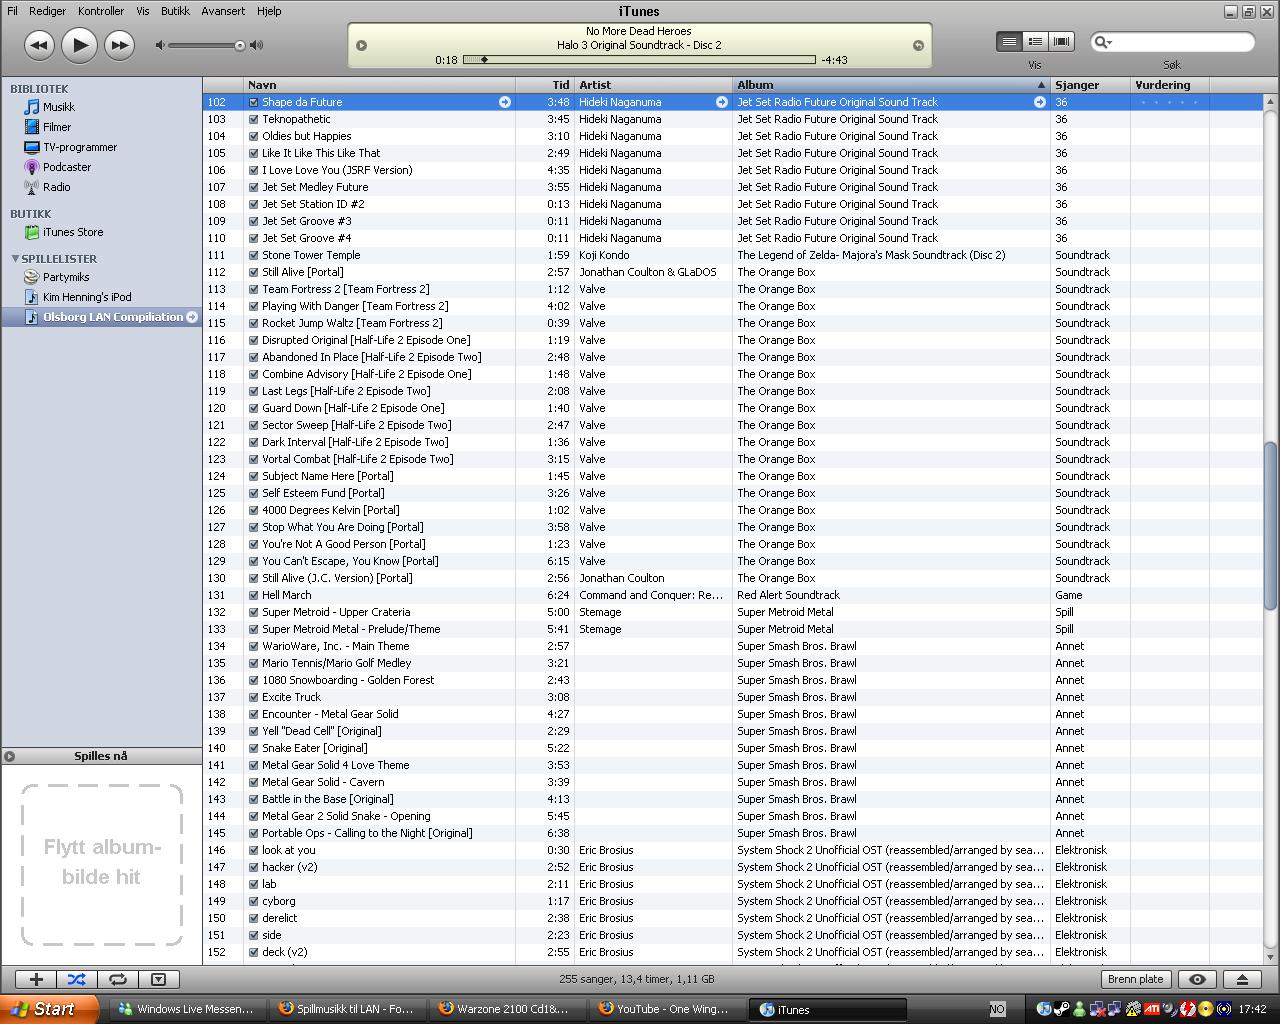Uncheck the Shape da Future checkbox
The height and width of the screenshot is (1024, 1280).
tap(253, 102)
